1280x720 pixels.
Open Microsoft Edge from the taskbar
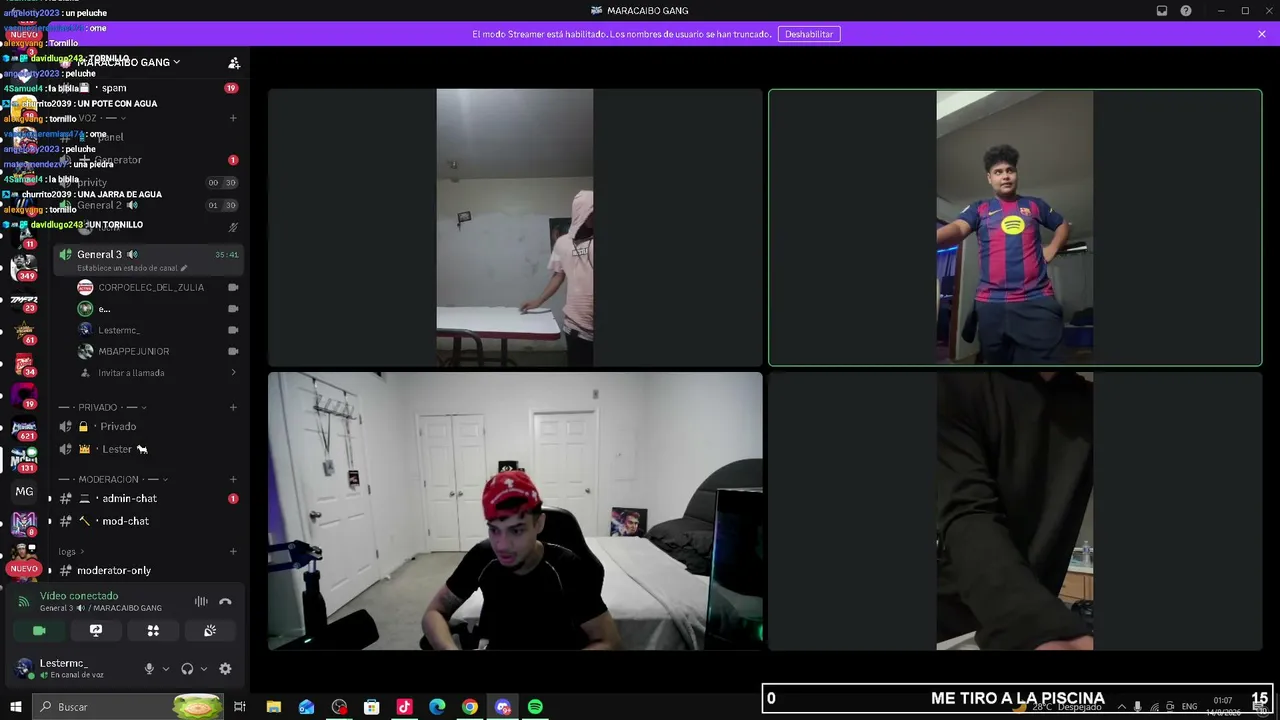[437, 707]
